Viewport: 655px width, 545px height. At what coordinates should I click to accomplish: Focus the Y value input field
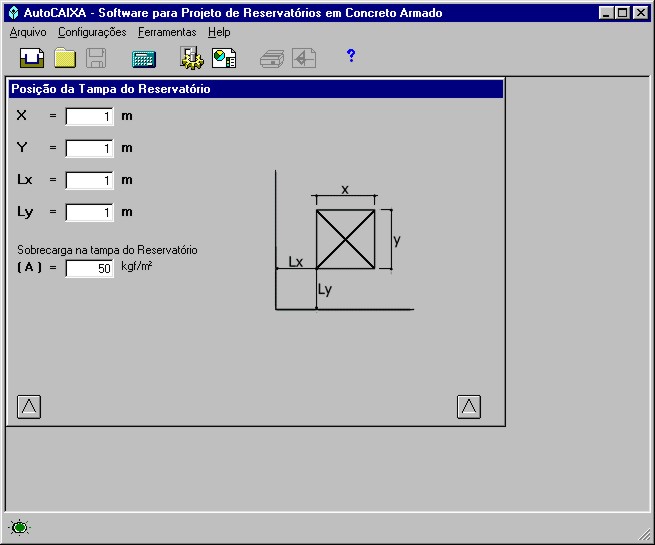[x=89, y=148]
